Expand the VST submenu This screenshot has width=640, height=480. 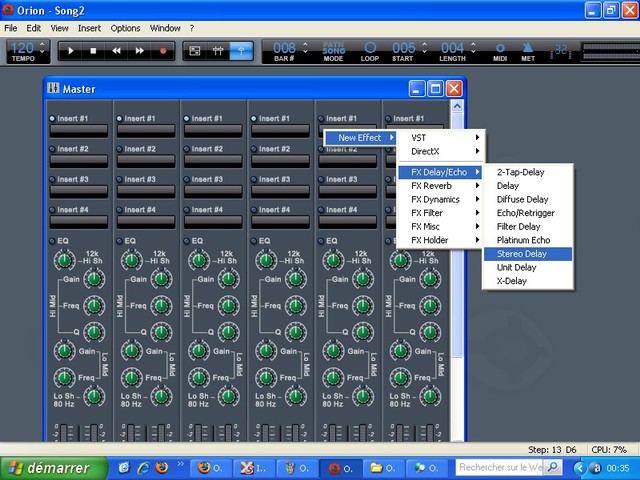coord(441,138)
